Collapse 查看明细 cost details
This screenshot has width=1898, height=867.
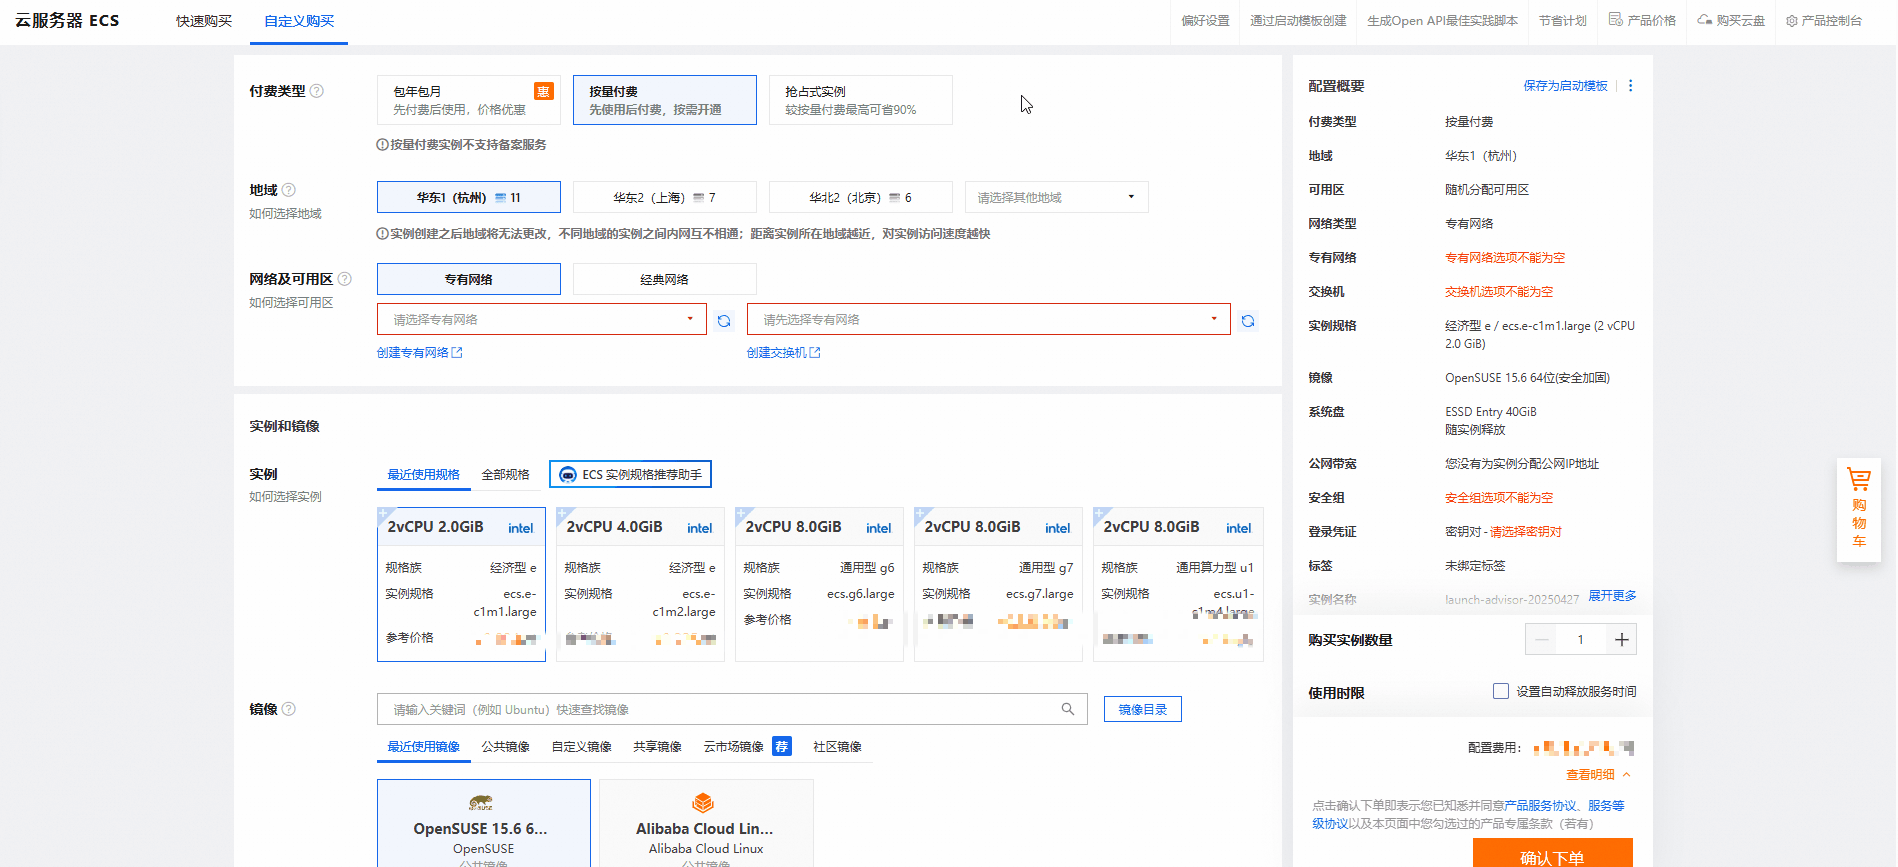[x=1598, y=775]
